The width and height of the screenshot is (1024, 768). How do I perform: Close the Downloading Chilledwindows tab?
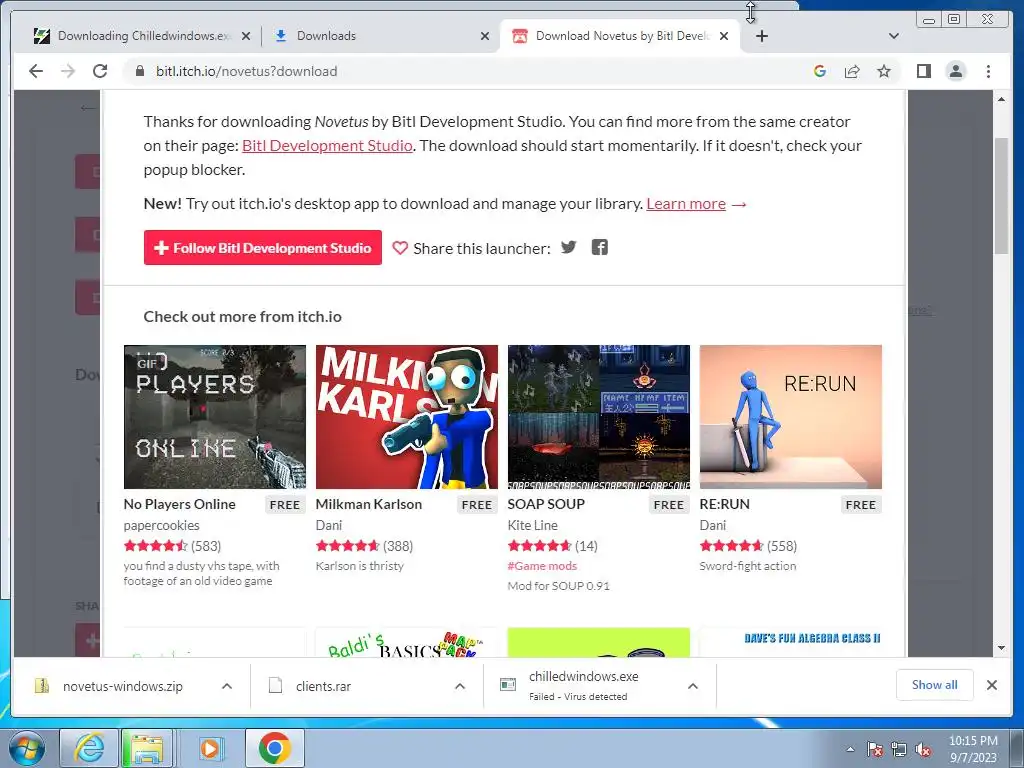point(246,36)
